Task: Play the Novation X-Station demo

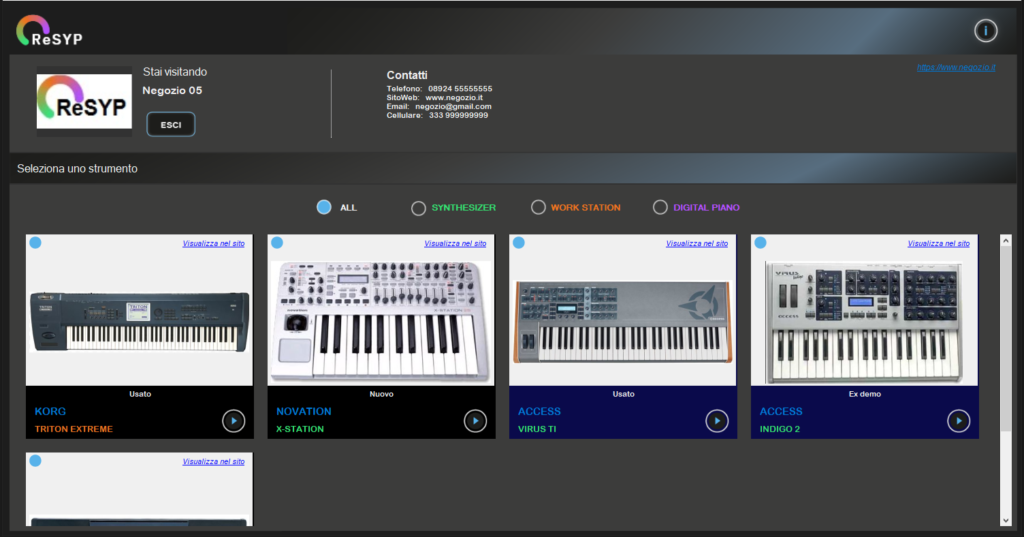Action: coord(475,421)
